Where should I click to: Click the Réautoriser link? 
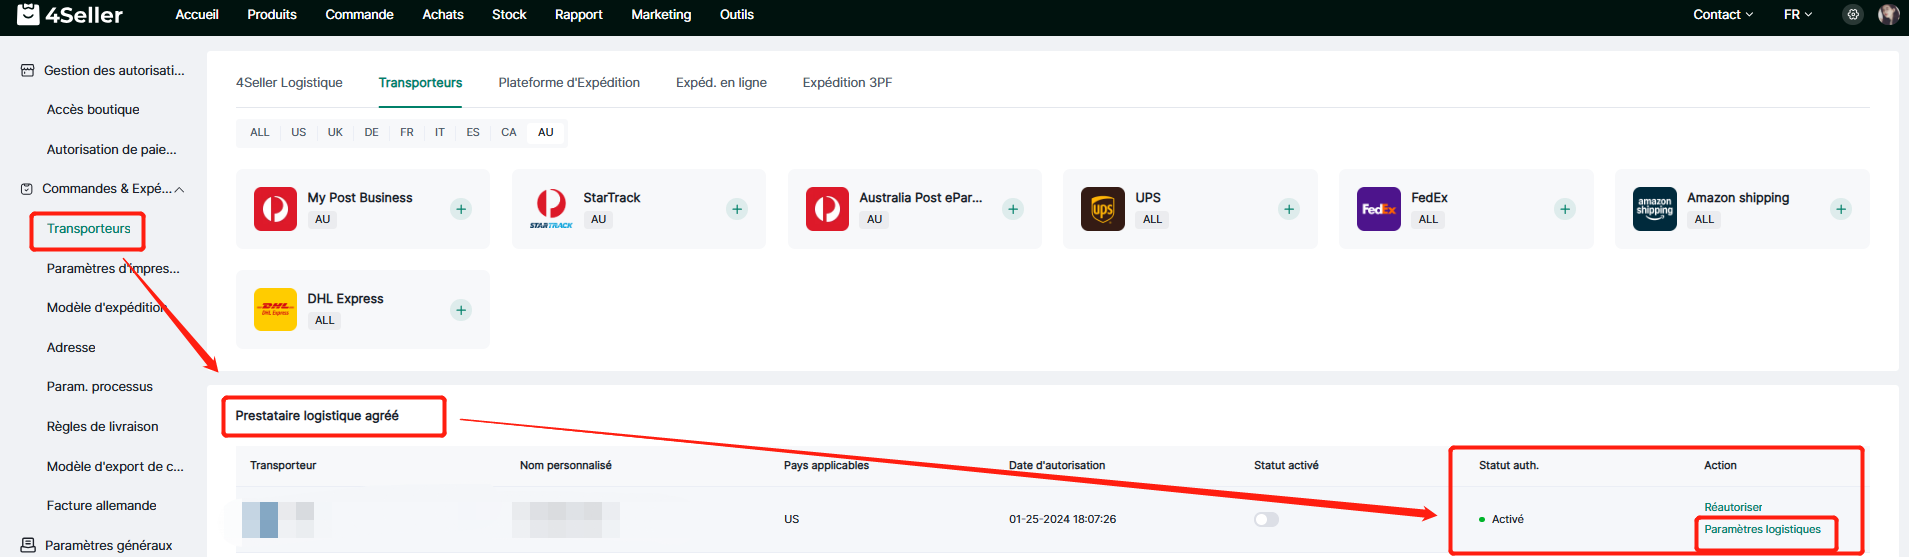click(1733, 507)
